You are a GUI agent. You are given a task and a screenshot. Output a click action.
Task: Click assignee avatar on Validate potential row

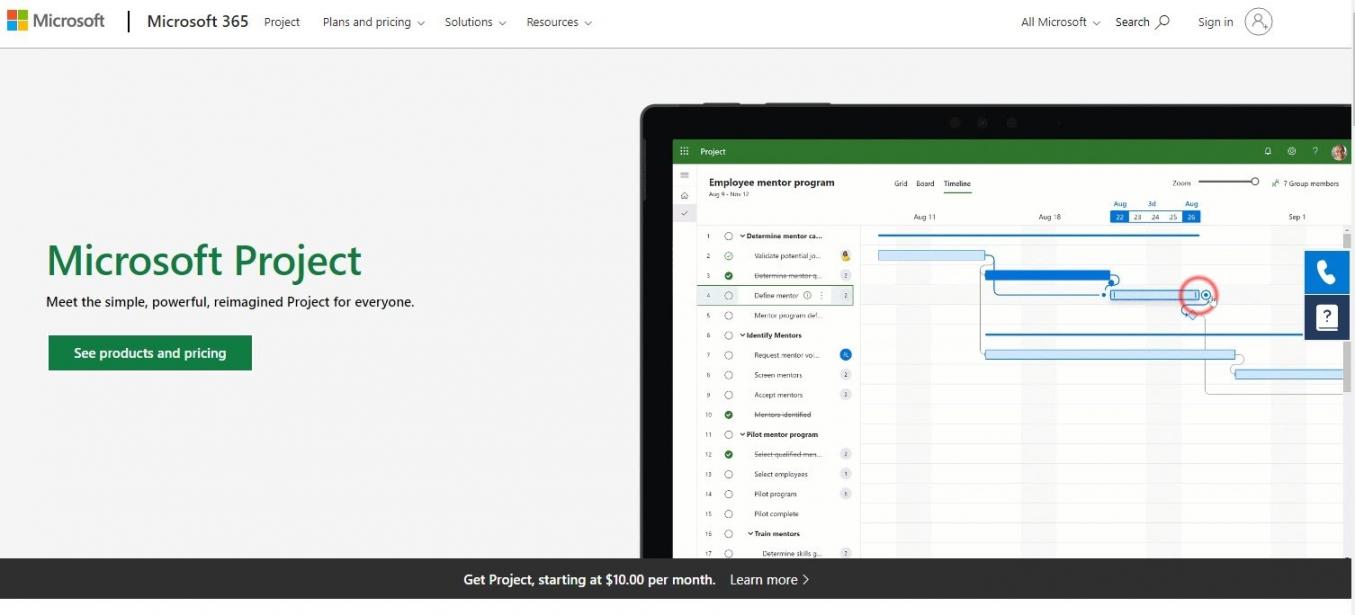pos(846,256)
